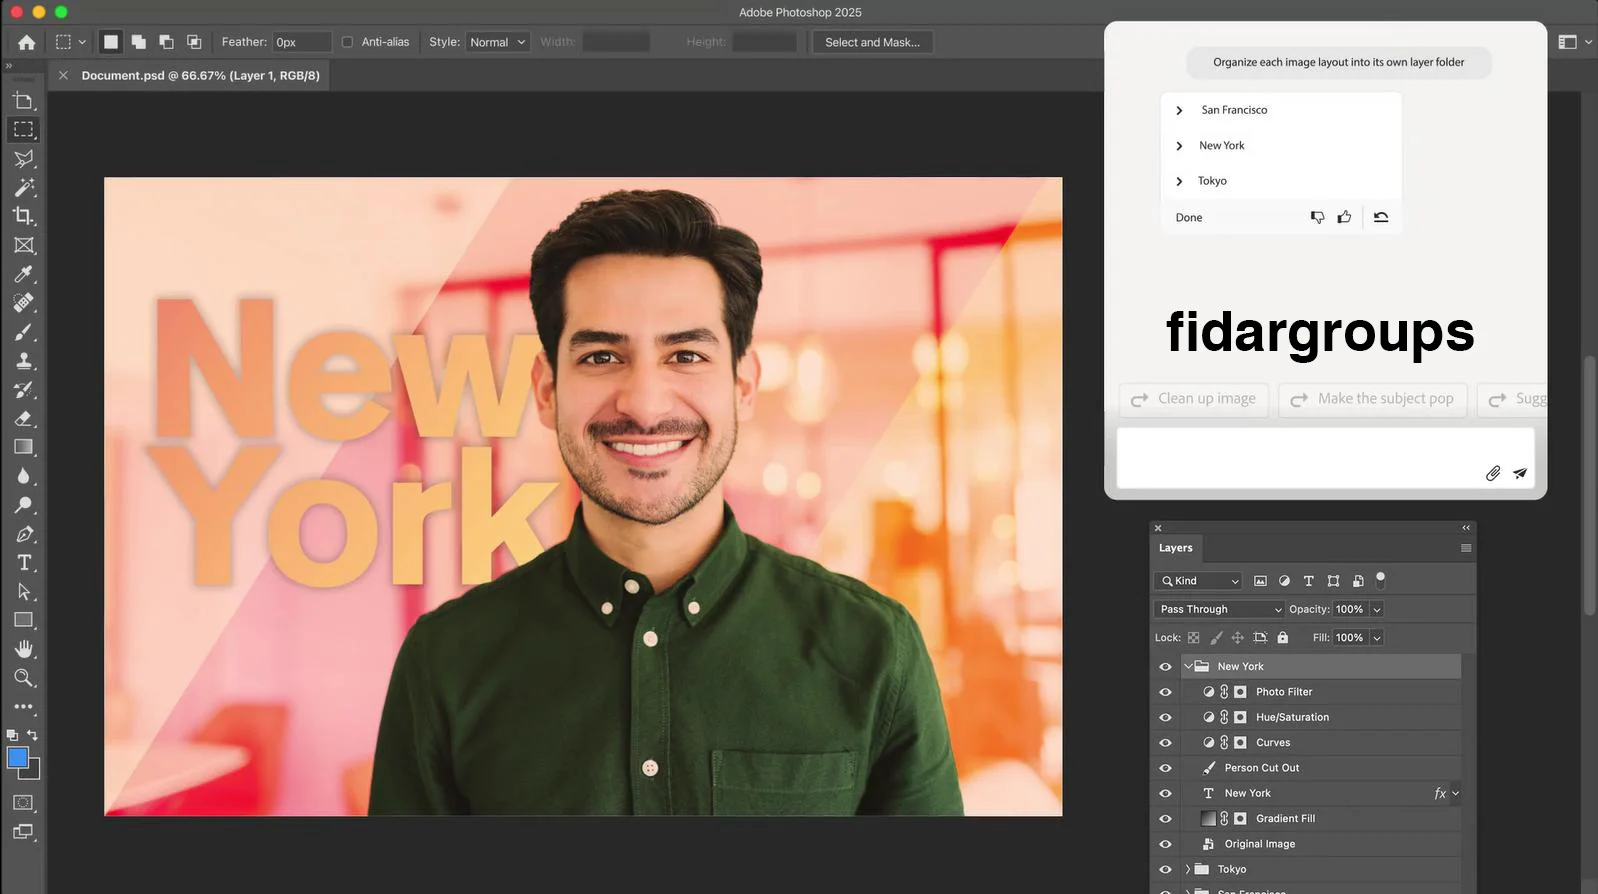
Task: Click the attach file paperclip icon
Action: pos(1493,473)
